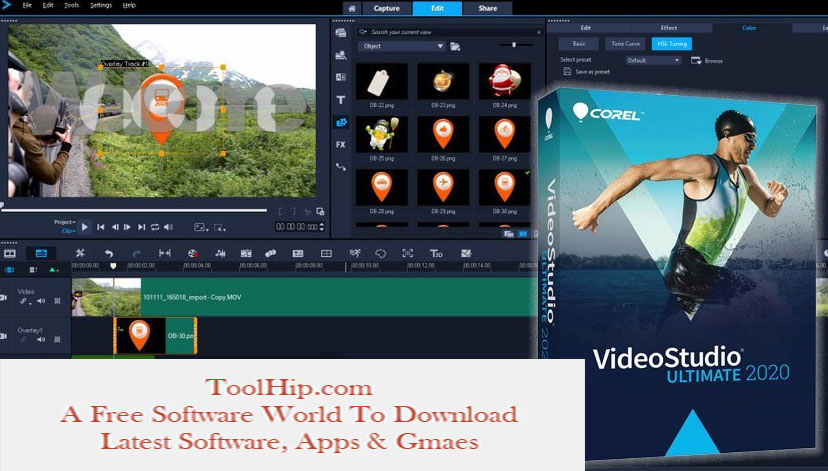Select the OB-24.png Santa thumbnail

(504, 82)
